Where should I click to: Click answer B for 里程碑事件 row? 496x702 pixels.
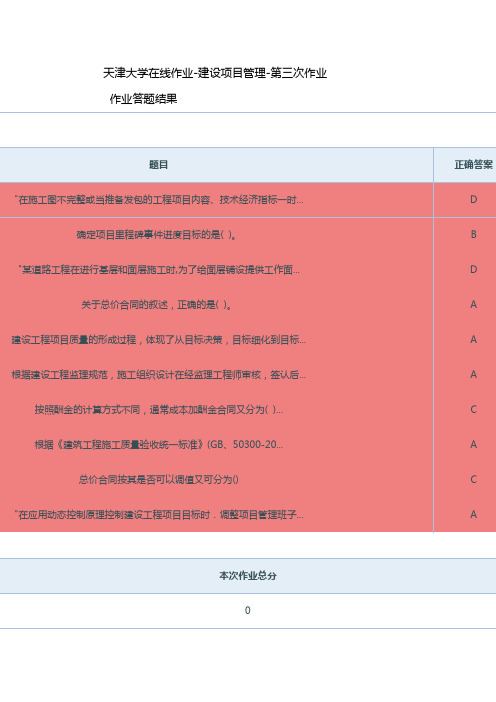(474, 235)
